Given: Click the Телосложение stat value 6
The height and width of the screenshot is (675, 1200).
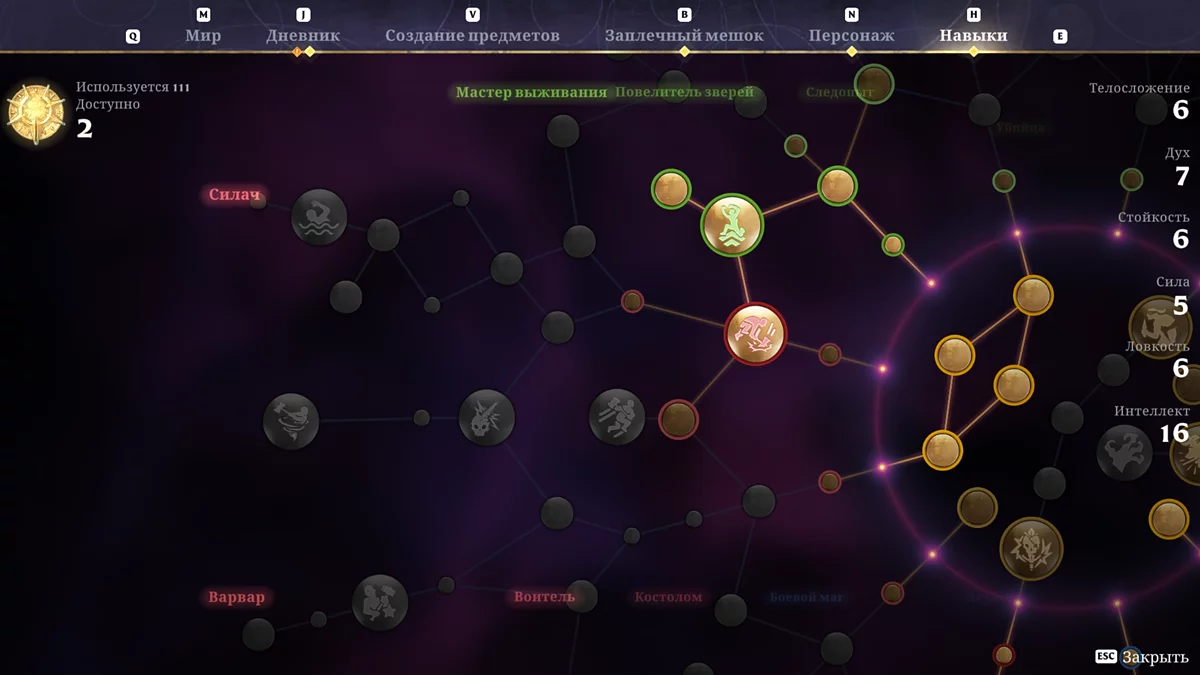Looking at the screenshot, I should click(1180, 110).
